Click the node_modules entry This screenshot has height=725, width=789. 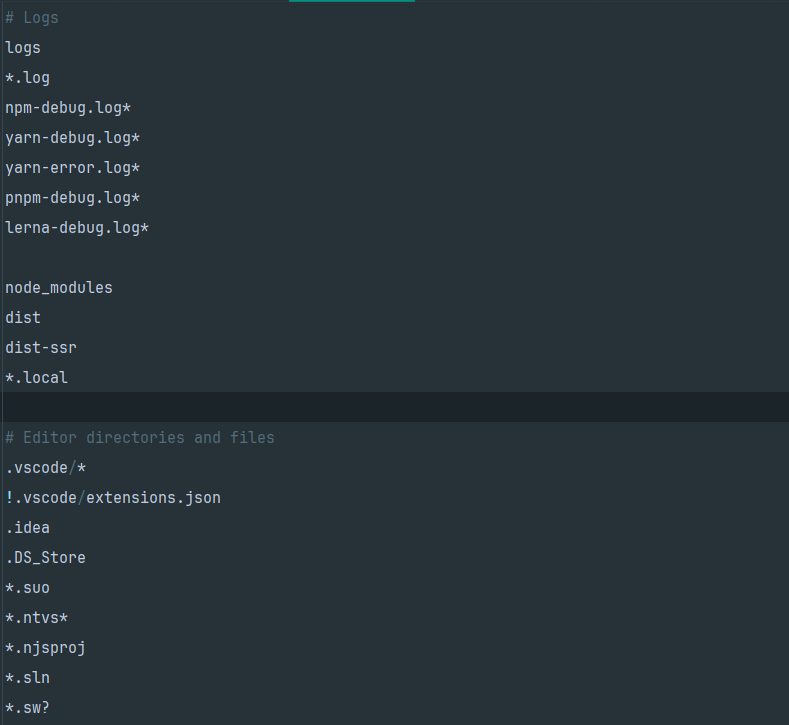tap(59, 288)
